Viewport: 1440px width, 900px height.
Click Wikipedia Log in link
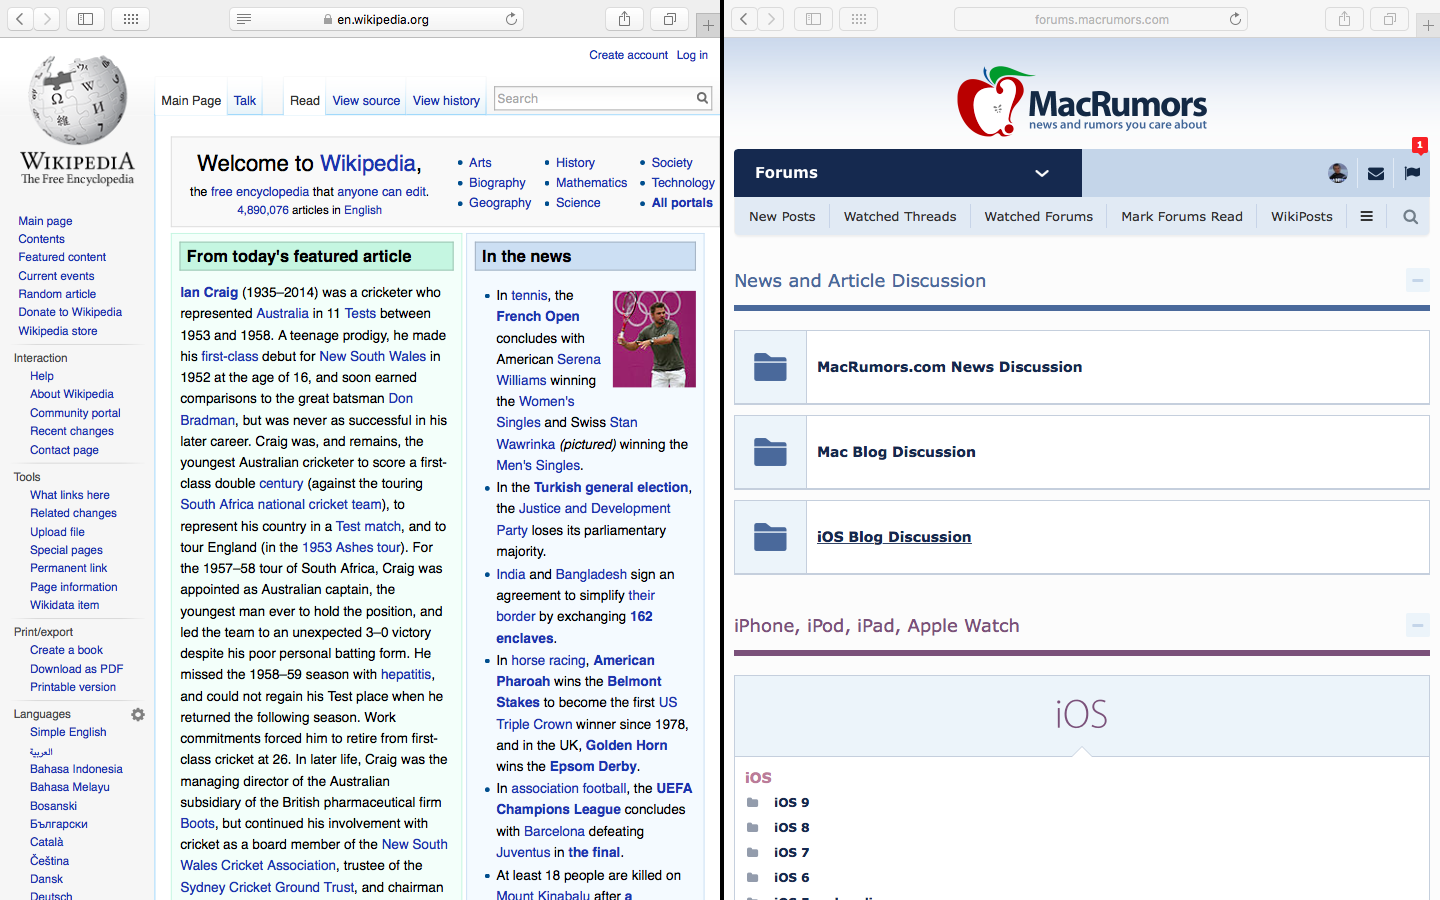[x=692, y=55]
